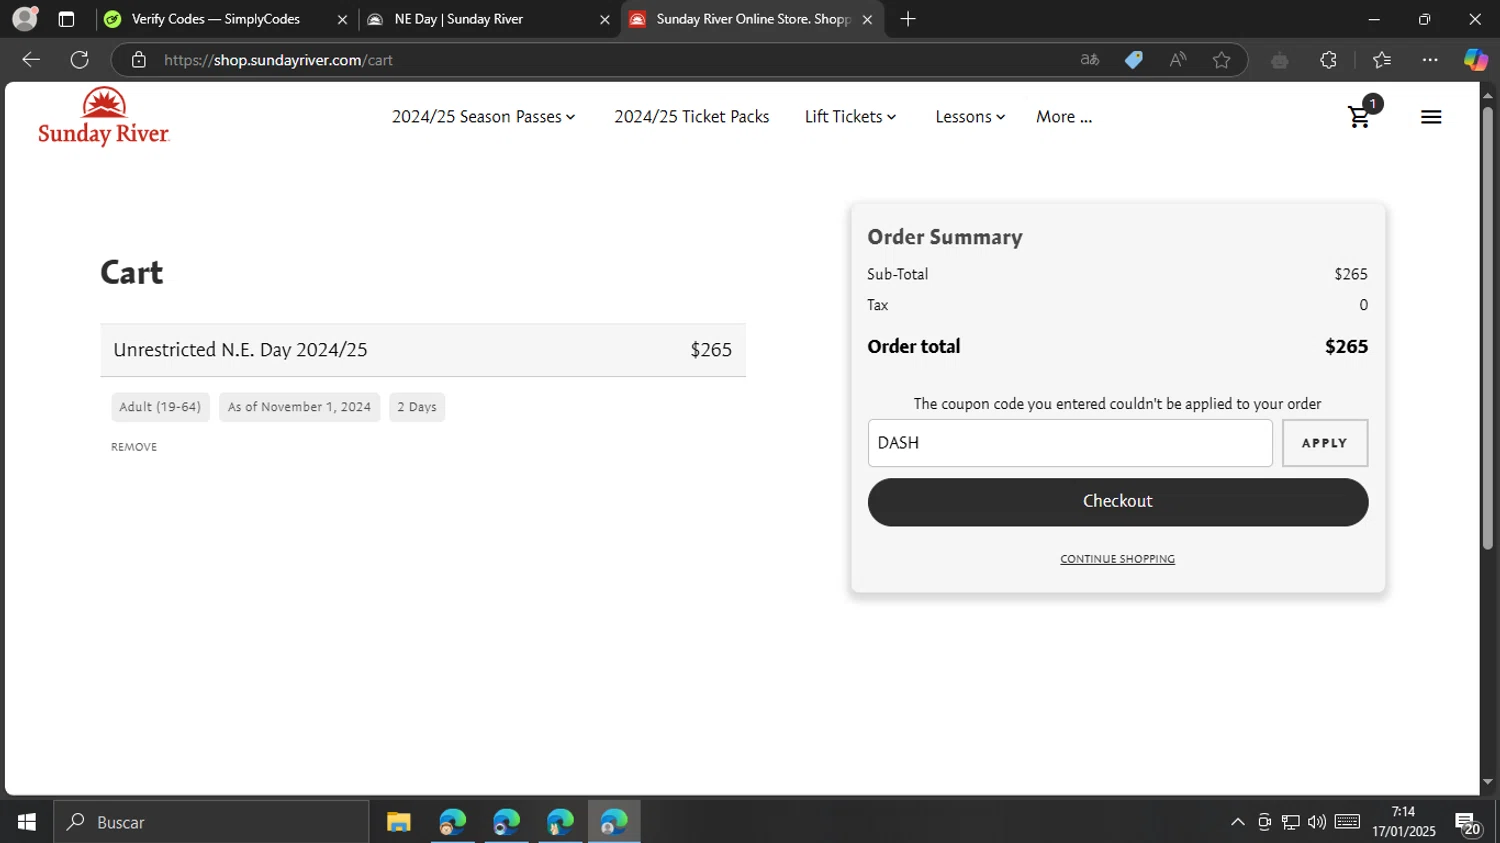1500x843 pixels.
Task: Expand the Lessons dropdown
Action: (x=970, y=117)
